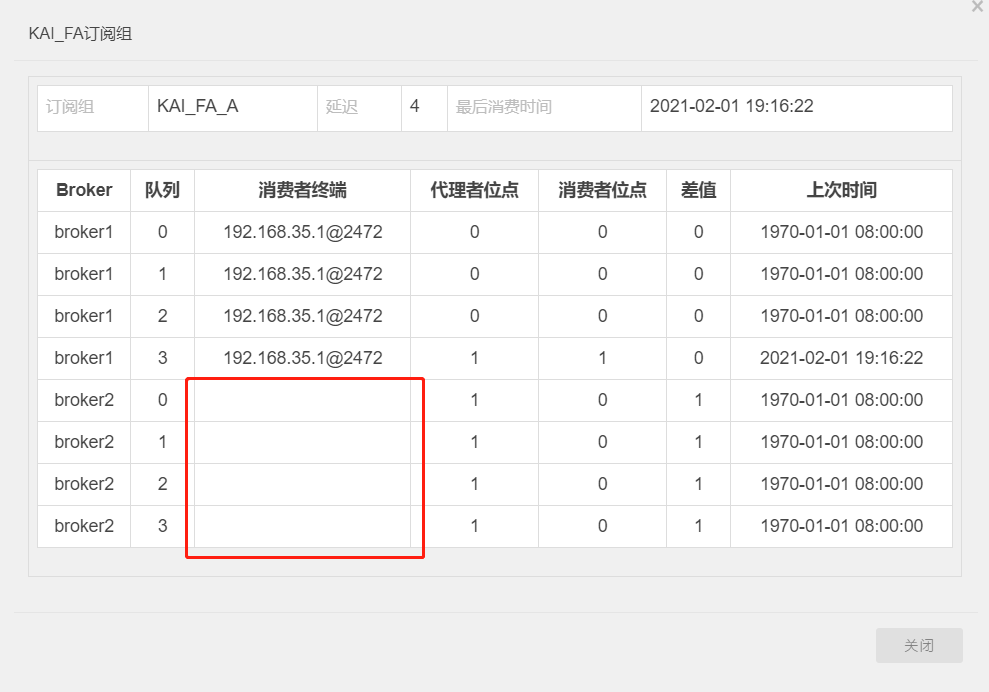This screenshot has height=692, width=989.
Task: Click the 上次时间 column header
Action: pyautogui.click(x=841, y=190)
